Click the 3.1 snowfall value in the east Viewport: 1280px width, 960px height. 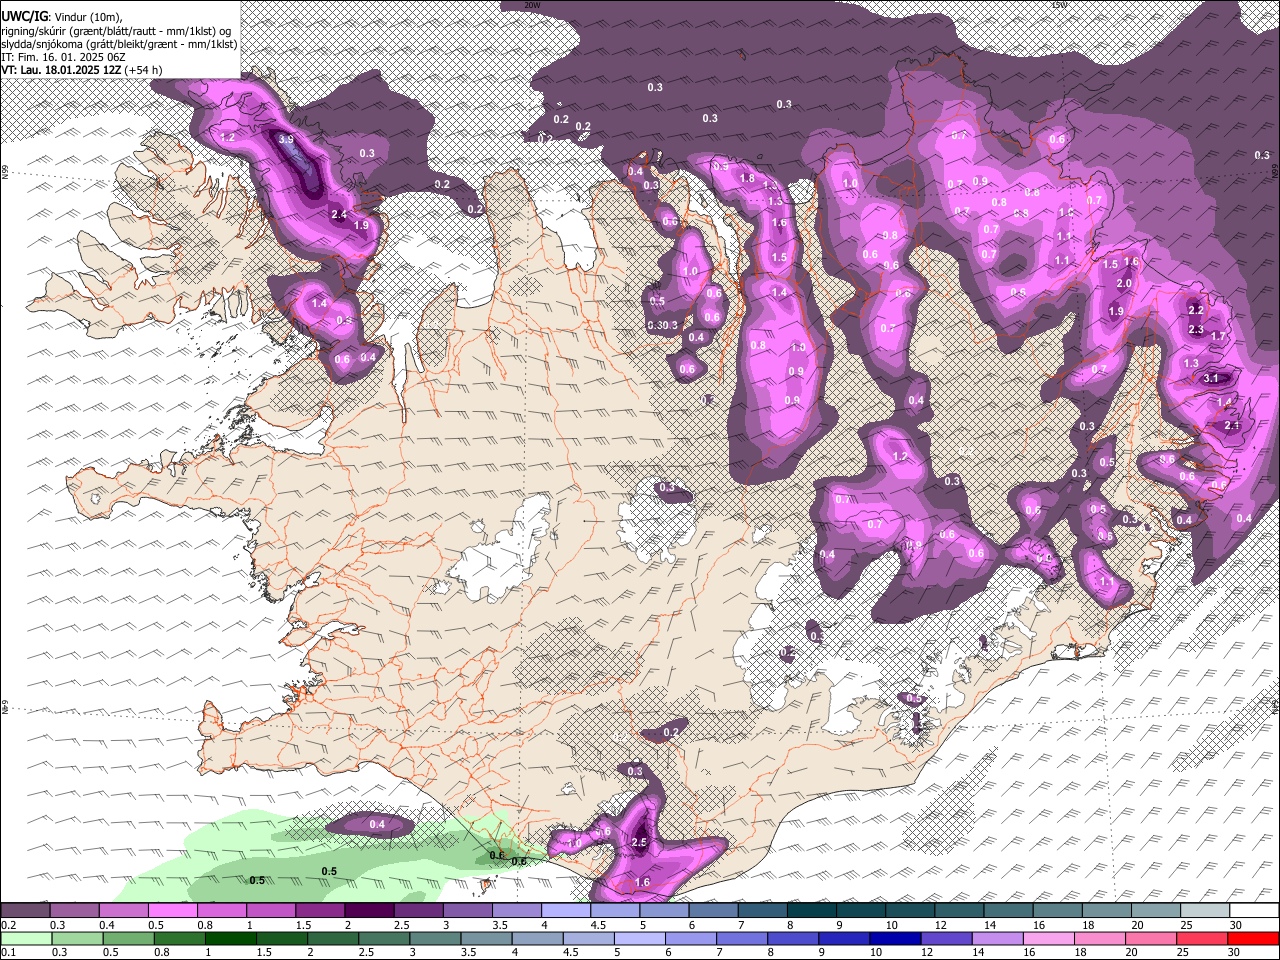[x=1211, y=379]
